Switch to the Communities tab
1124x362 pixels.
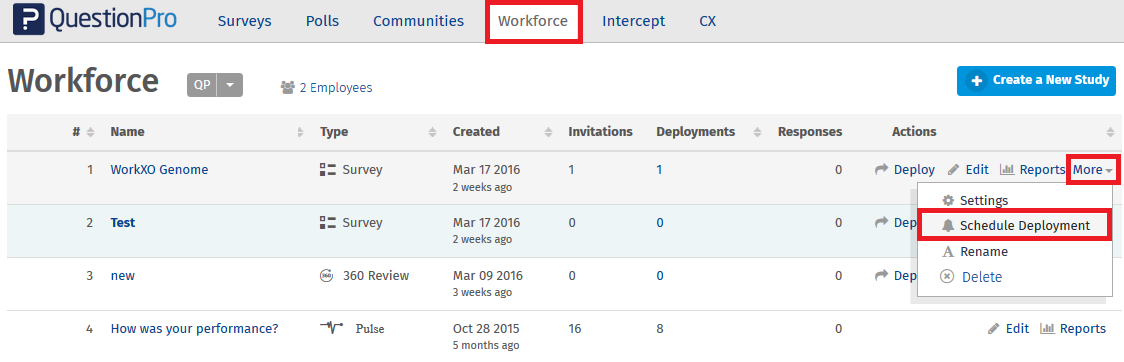pos(419,21)
